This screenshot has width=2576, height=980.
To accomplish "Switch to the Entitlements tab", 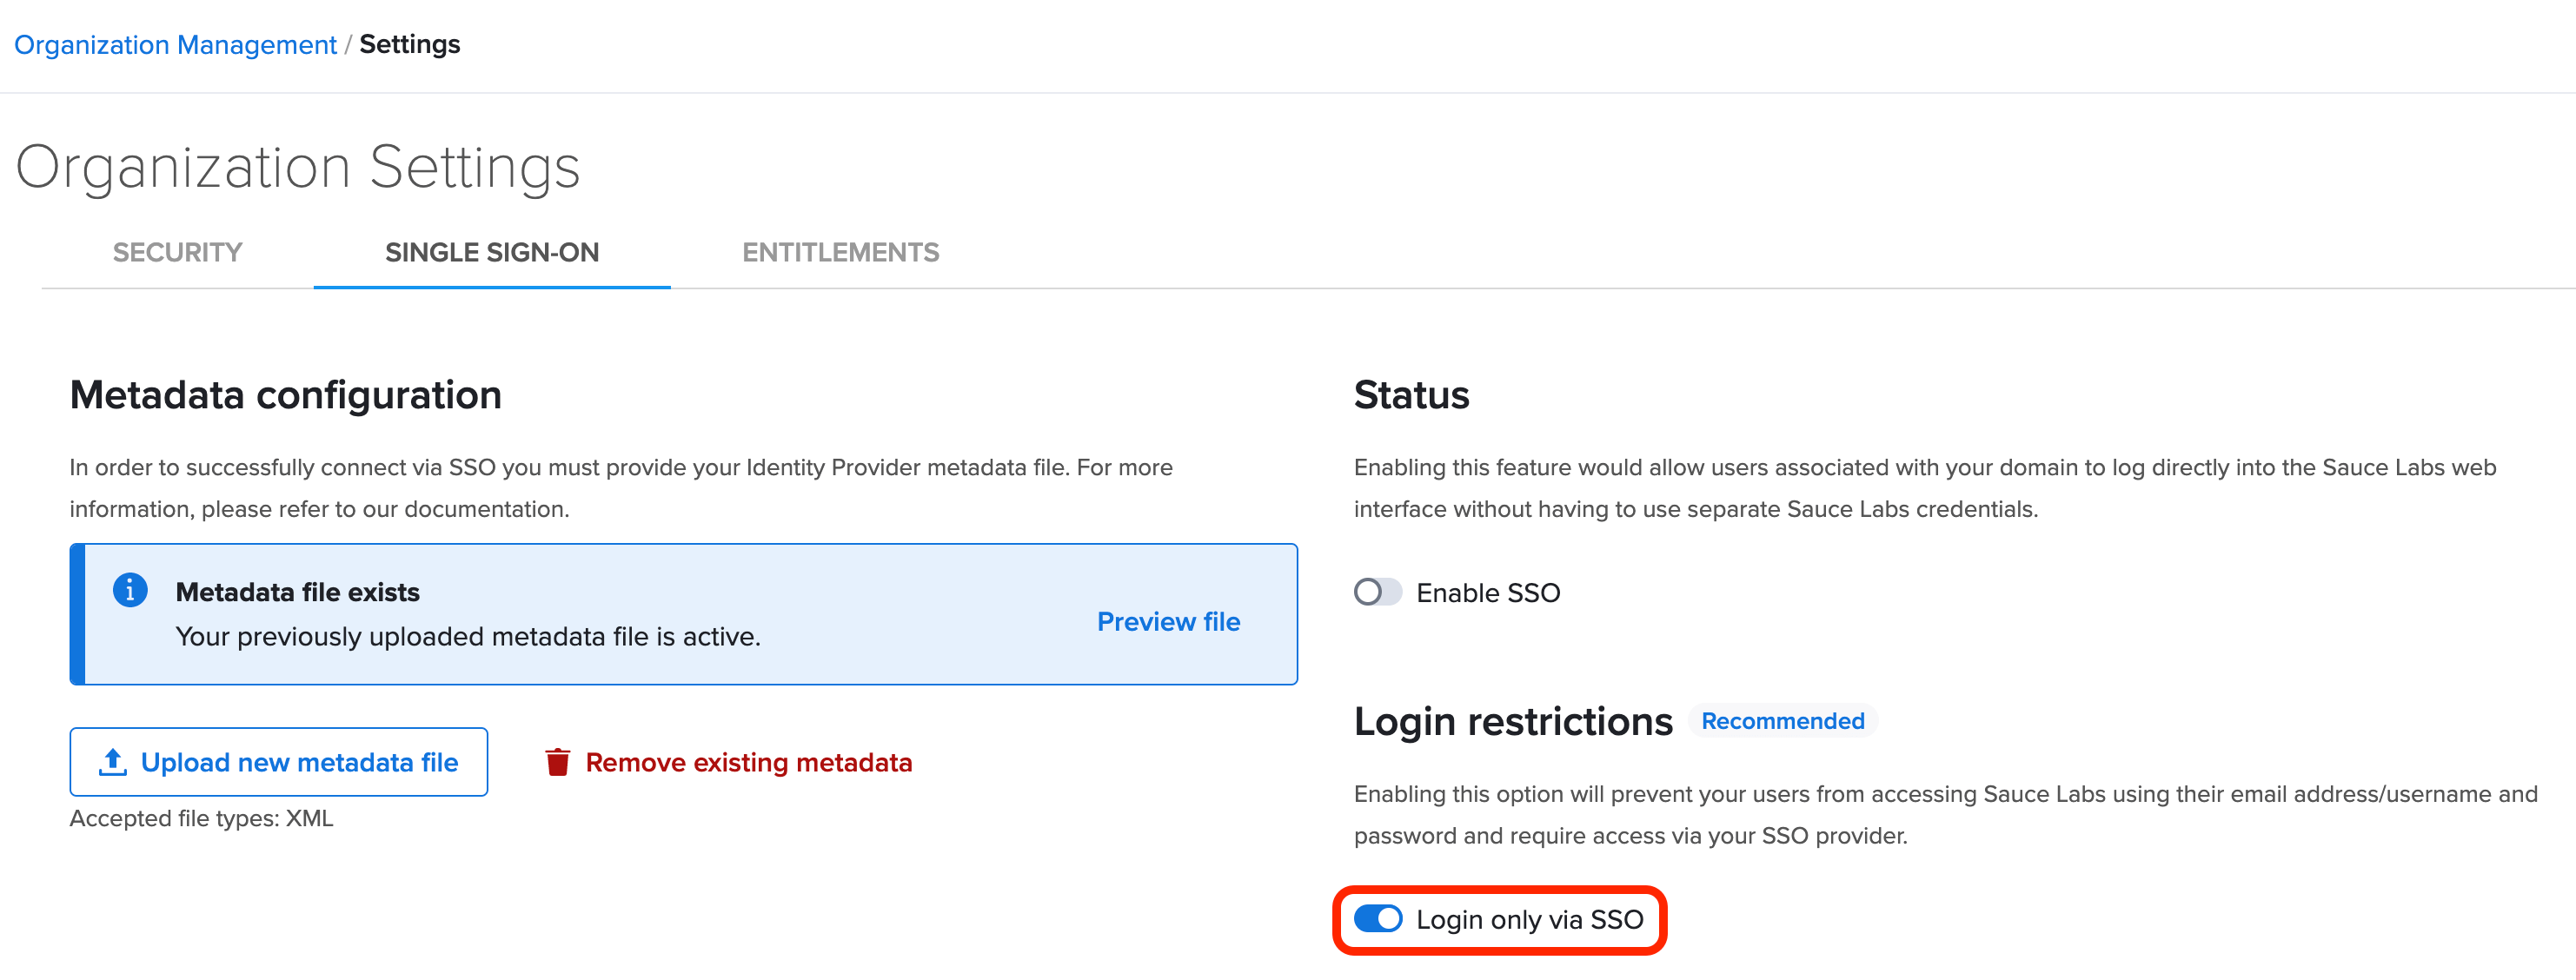I will coord(840,253).
